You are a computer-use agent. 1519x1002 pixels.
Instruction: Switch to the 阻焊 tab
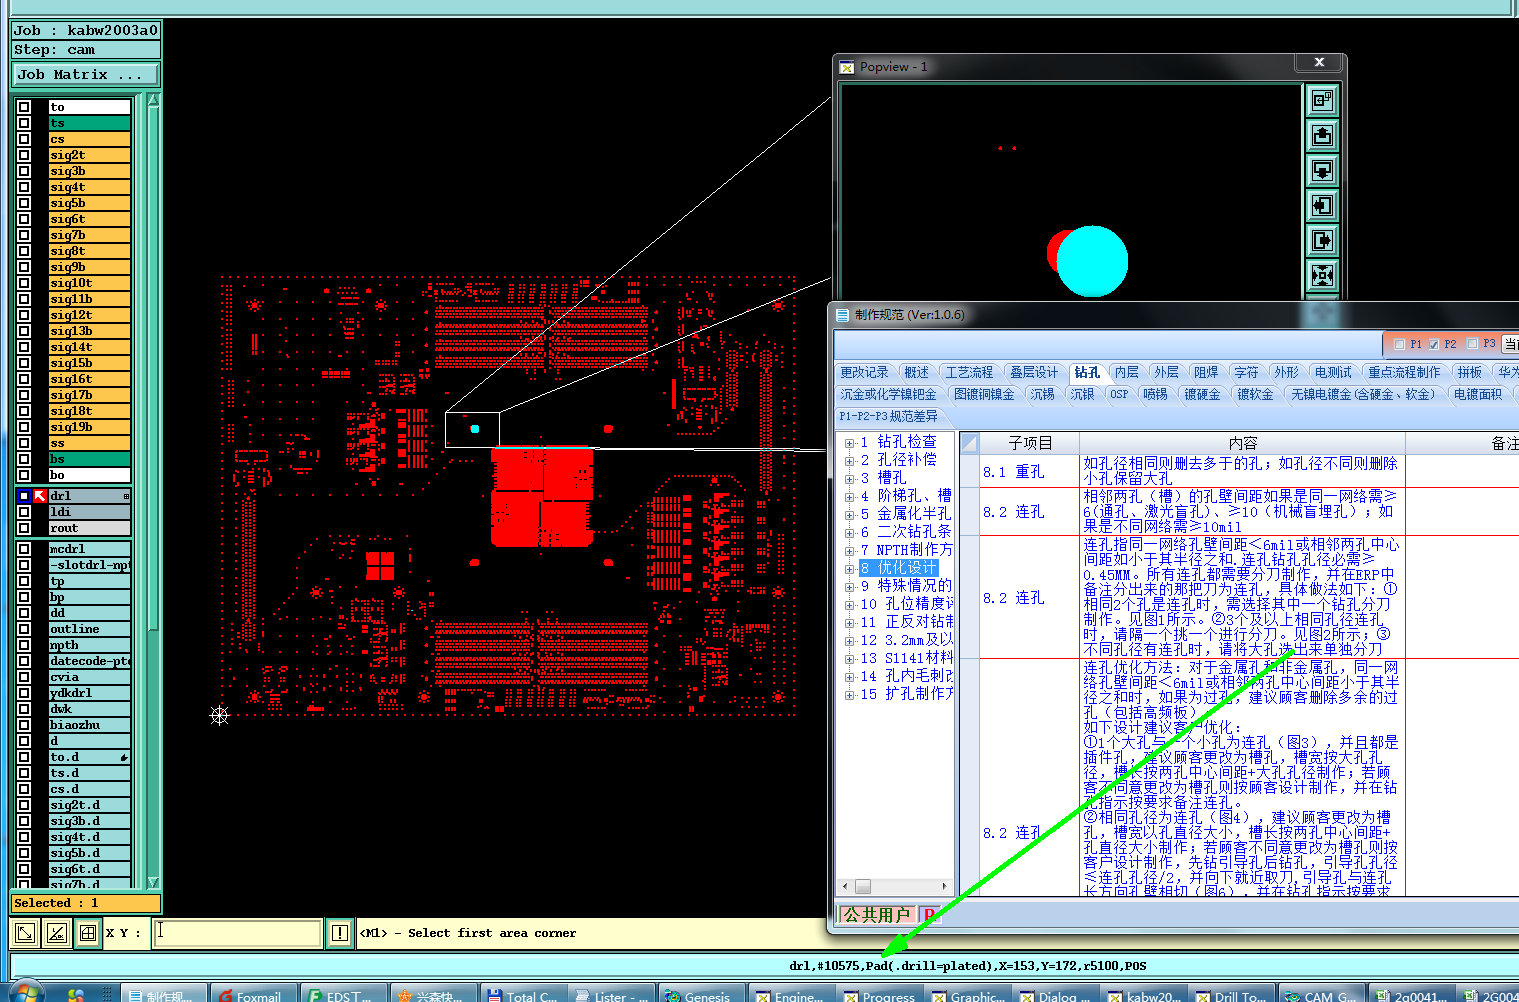1207,372
